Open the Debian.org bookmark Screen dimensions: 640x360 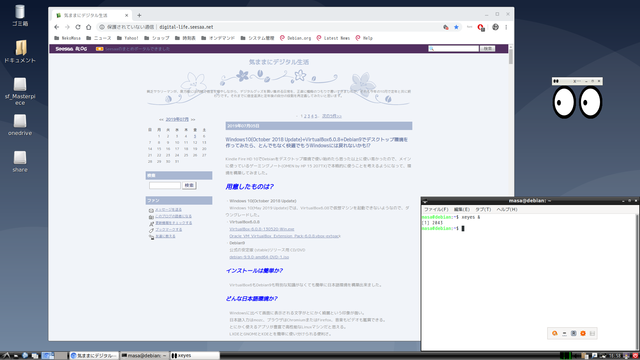(x=295, y=38)
